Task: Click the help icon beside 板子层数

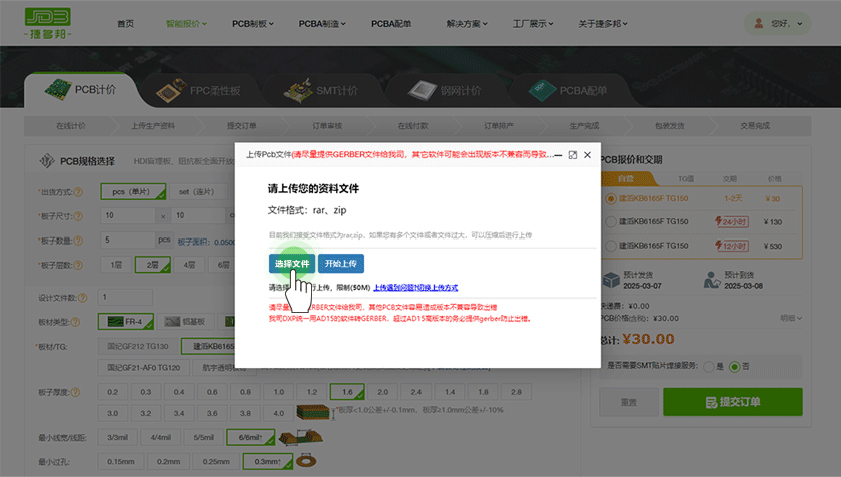Action: tap(78, 265)
